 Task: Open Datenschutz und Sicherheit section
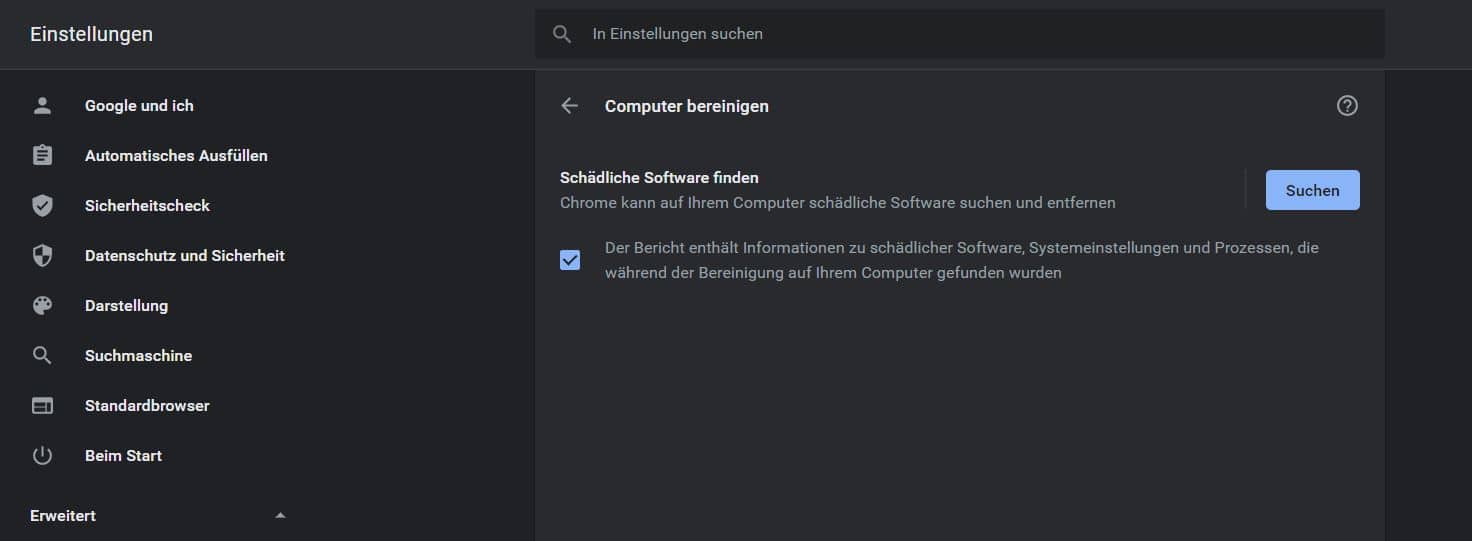pos(185,256)
